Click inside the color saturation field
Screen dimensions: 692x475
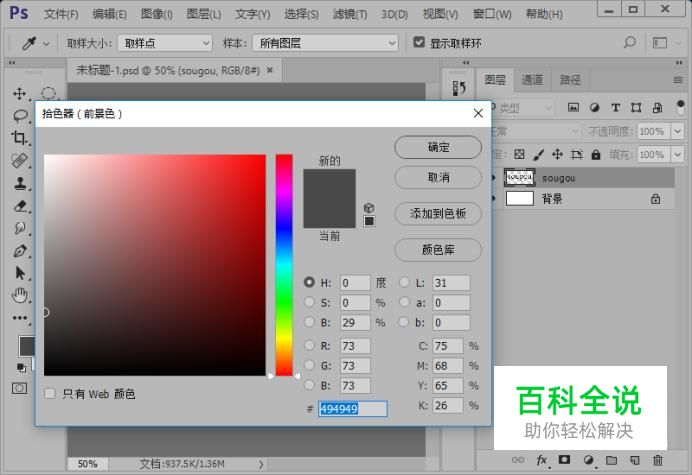(x=155, y=265)
